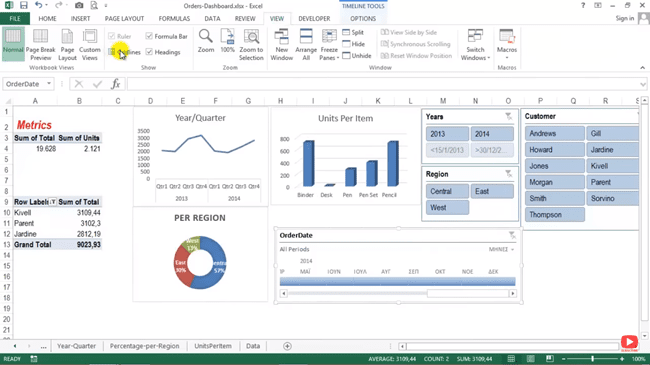Toggle the Headings checkbox

149,52
